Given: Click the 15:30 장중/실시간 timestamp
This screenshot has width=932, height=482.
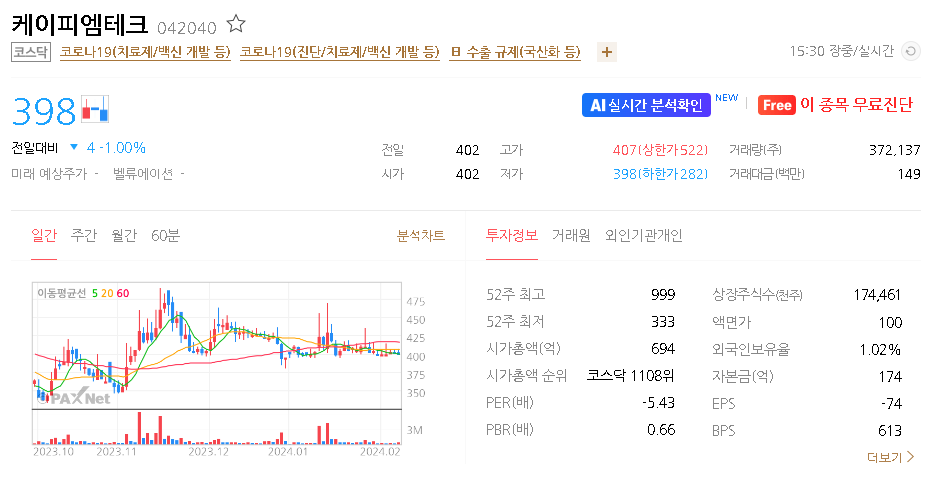Looking at the screenshot, I should tap(842, 52).
